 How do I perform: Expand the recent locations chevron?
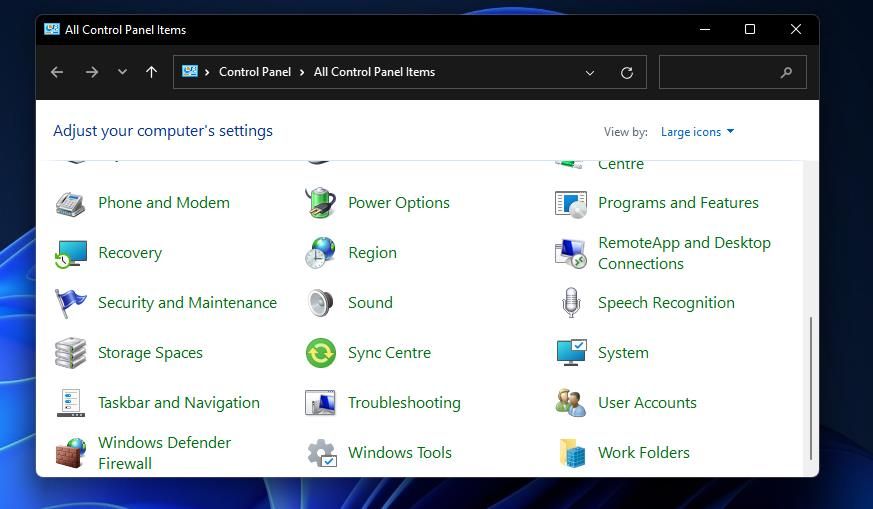coord(122,72)
